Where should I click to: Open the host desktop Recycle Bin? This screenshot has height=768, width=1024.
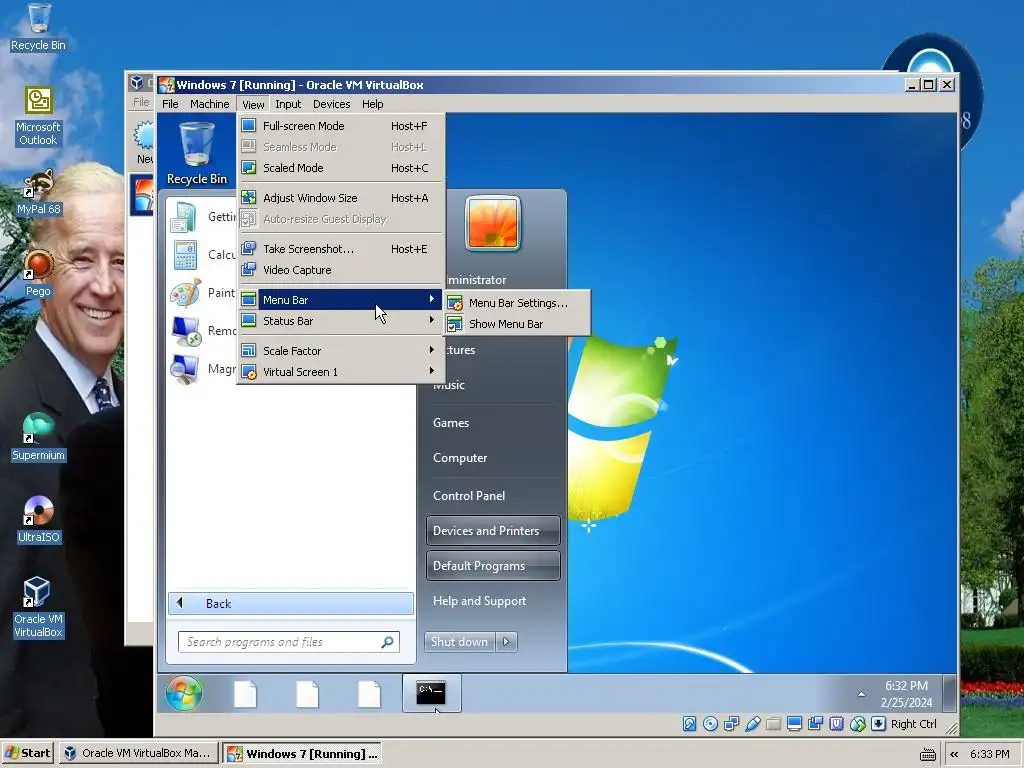pos(38,27)
